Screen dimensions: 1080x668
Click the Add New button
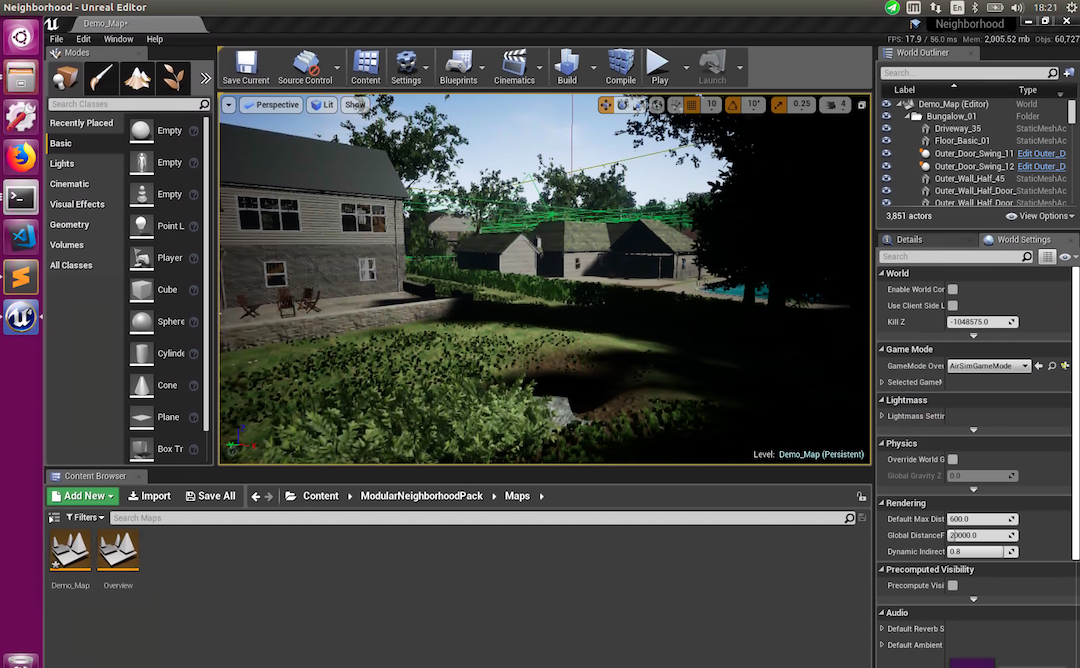click(x=83, y=496)
